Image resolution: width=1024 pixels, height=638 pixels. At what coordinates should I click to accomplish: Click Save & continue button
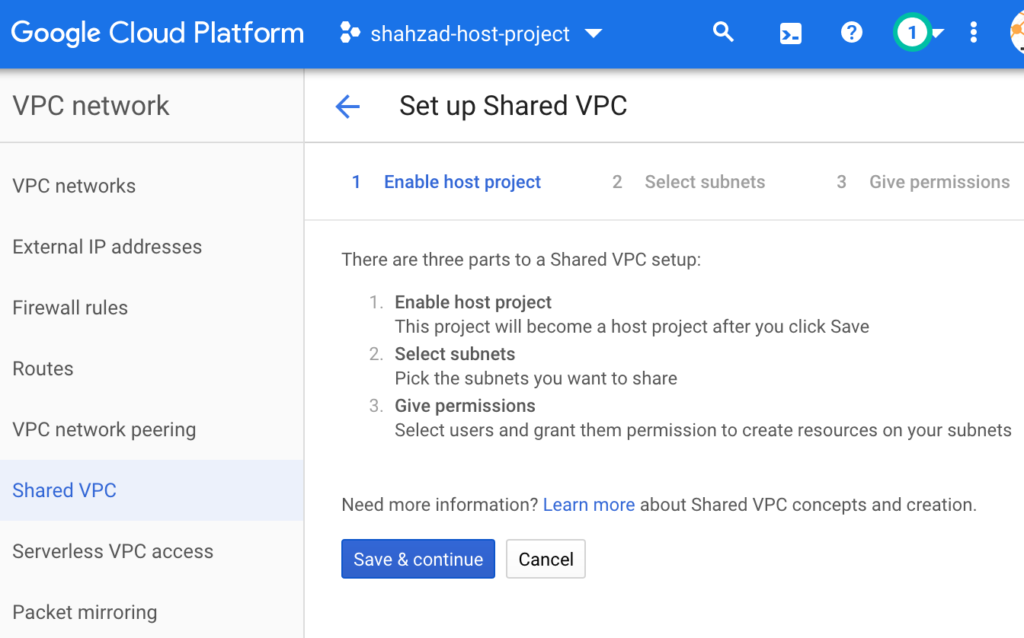click(418, 559)
